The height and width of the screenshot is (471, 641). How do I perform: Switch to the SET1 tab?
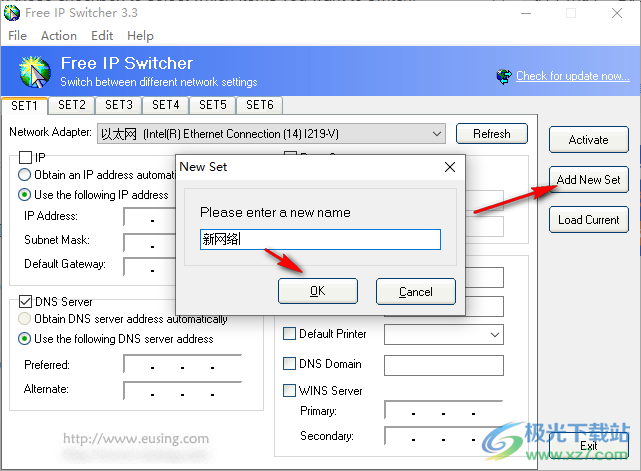click(25, 106)
